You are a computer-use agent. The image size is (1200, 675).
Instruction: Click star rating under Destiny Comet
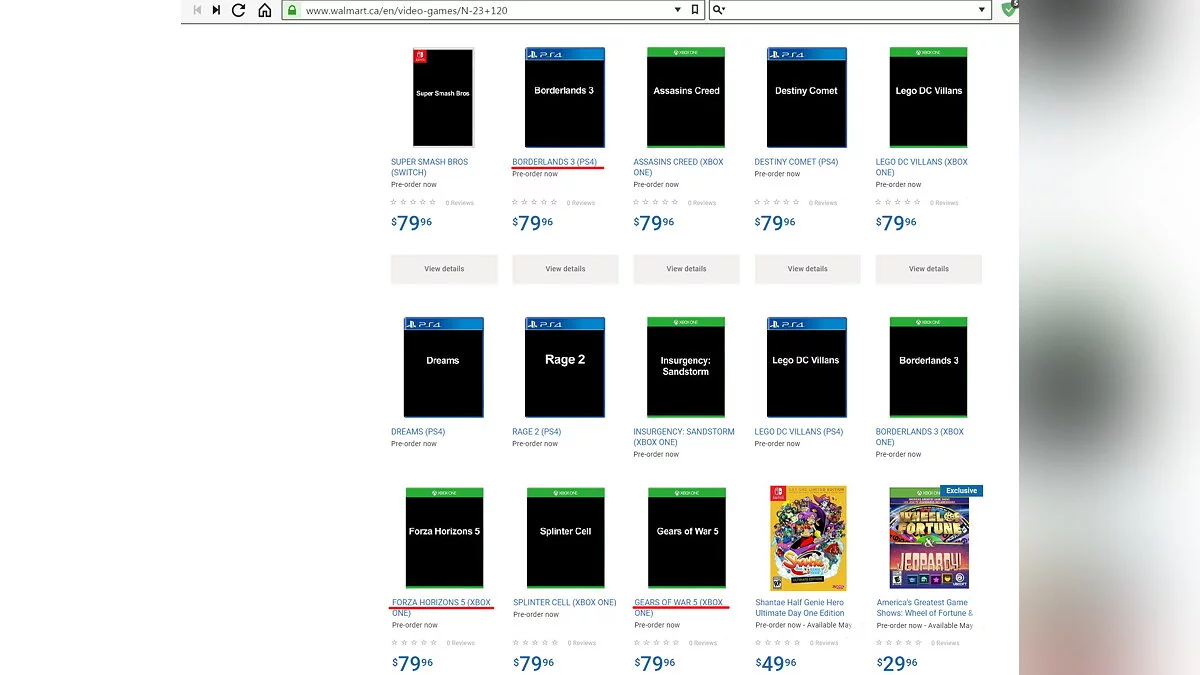pos(777,203)
